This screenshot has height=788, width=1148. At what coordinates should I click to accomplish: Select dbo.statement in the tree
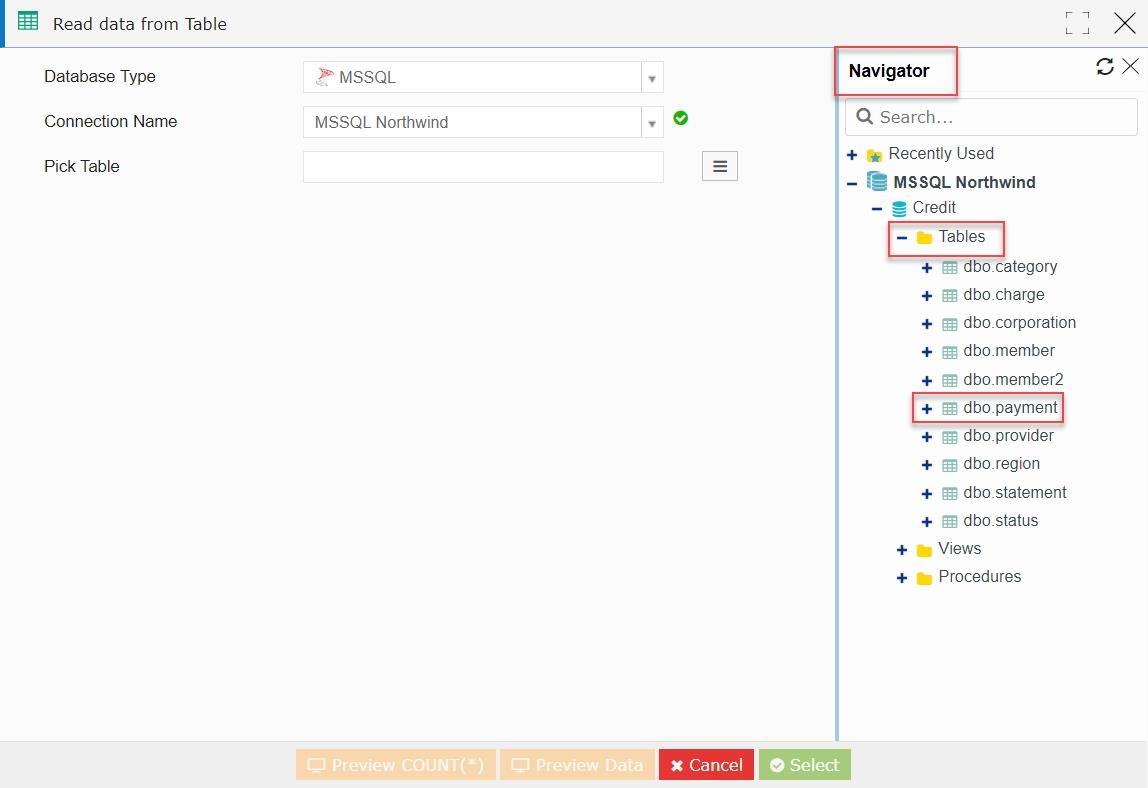[1015, 492]
